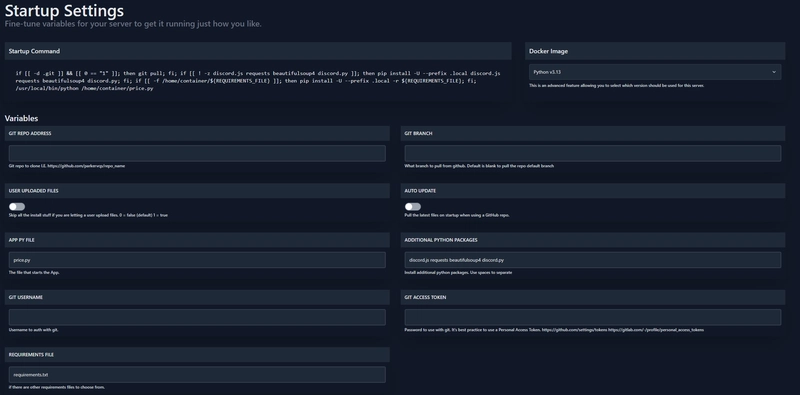
Task: Click the Additional Python Packages input field
Action: point(592,260)
